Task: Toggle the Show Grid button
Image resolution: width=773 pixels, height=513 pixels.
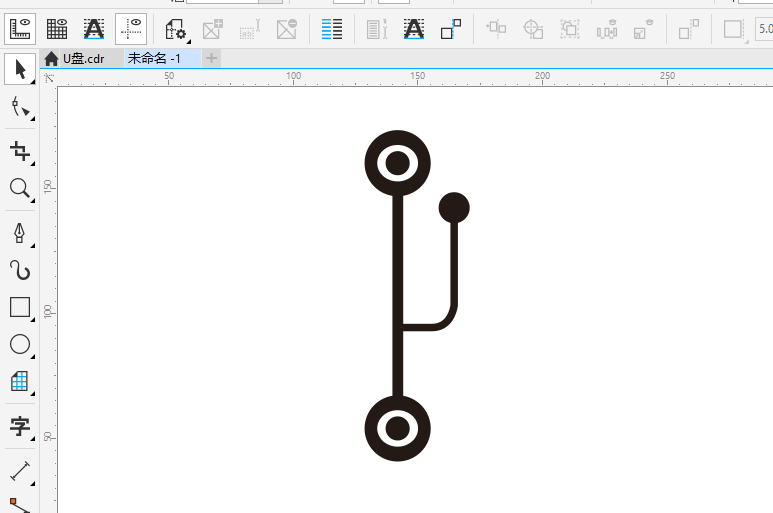Action: pos(57,29)
